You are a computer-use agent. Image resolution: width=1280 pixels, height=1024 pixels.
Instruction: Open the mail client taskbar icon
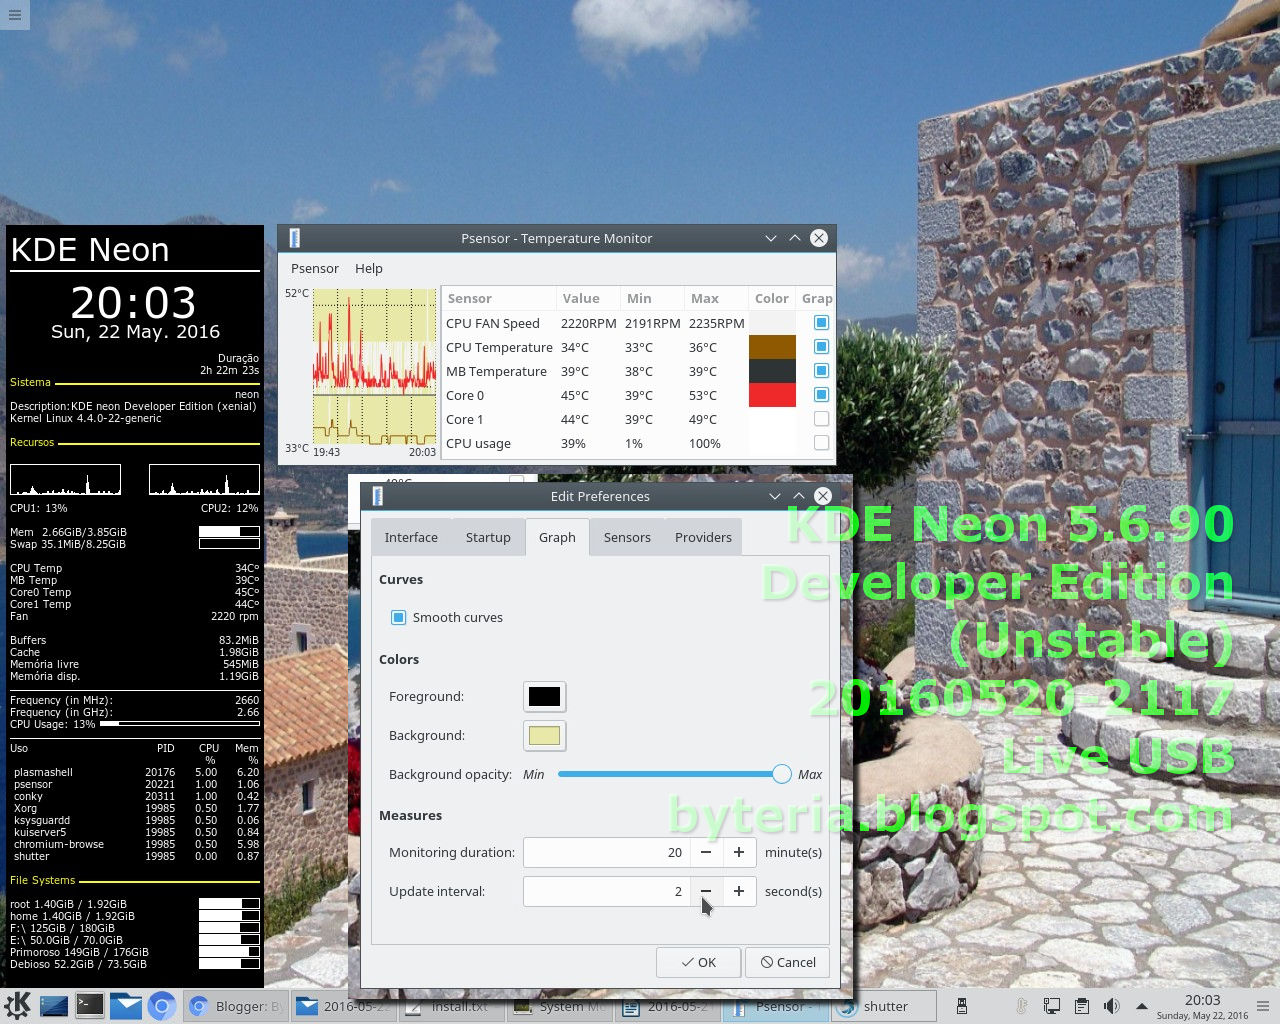[126, 1006]
